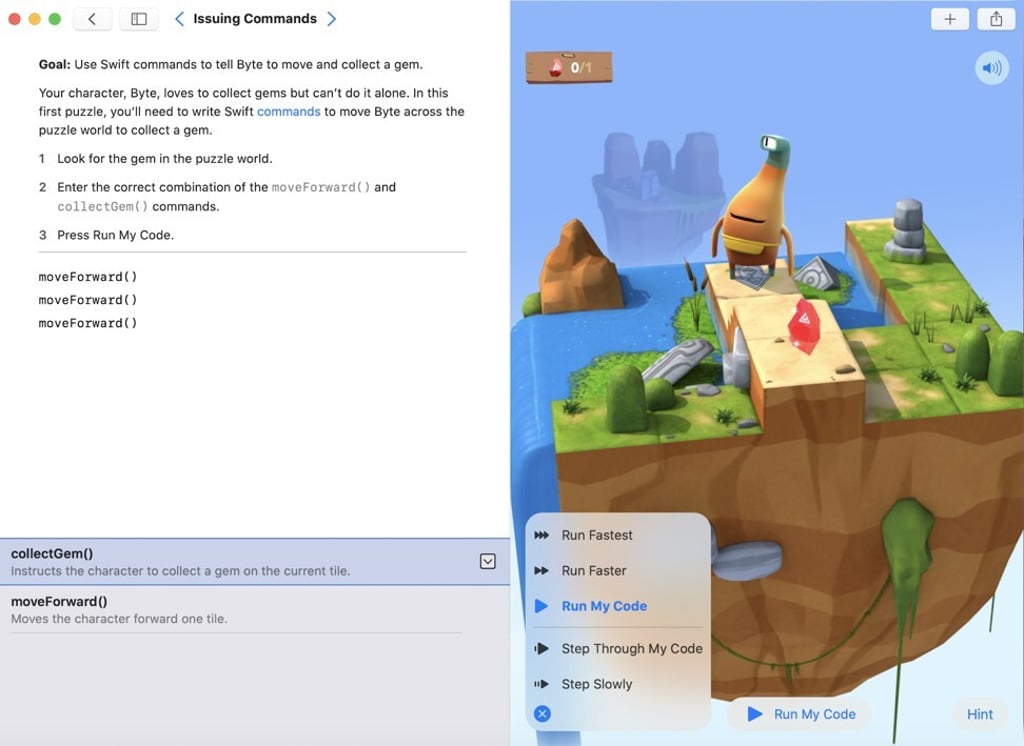
Task: Click the 'Press Run My Code.' step text
Action: (x=116, y=235)
